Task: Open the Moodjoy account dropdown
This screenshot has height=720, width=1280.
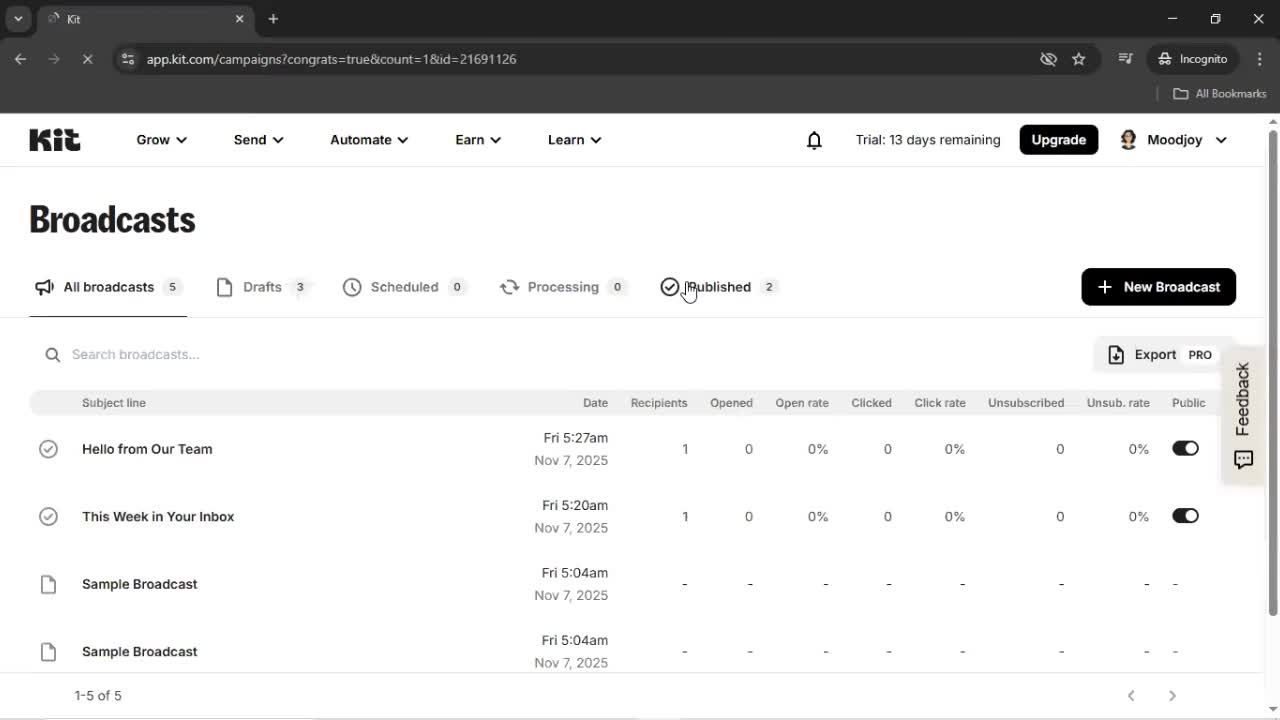Action: click(x=1172, y=140)
